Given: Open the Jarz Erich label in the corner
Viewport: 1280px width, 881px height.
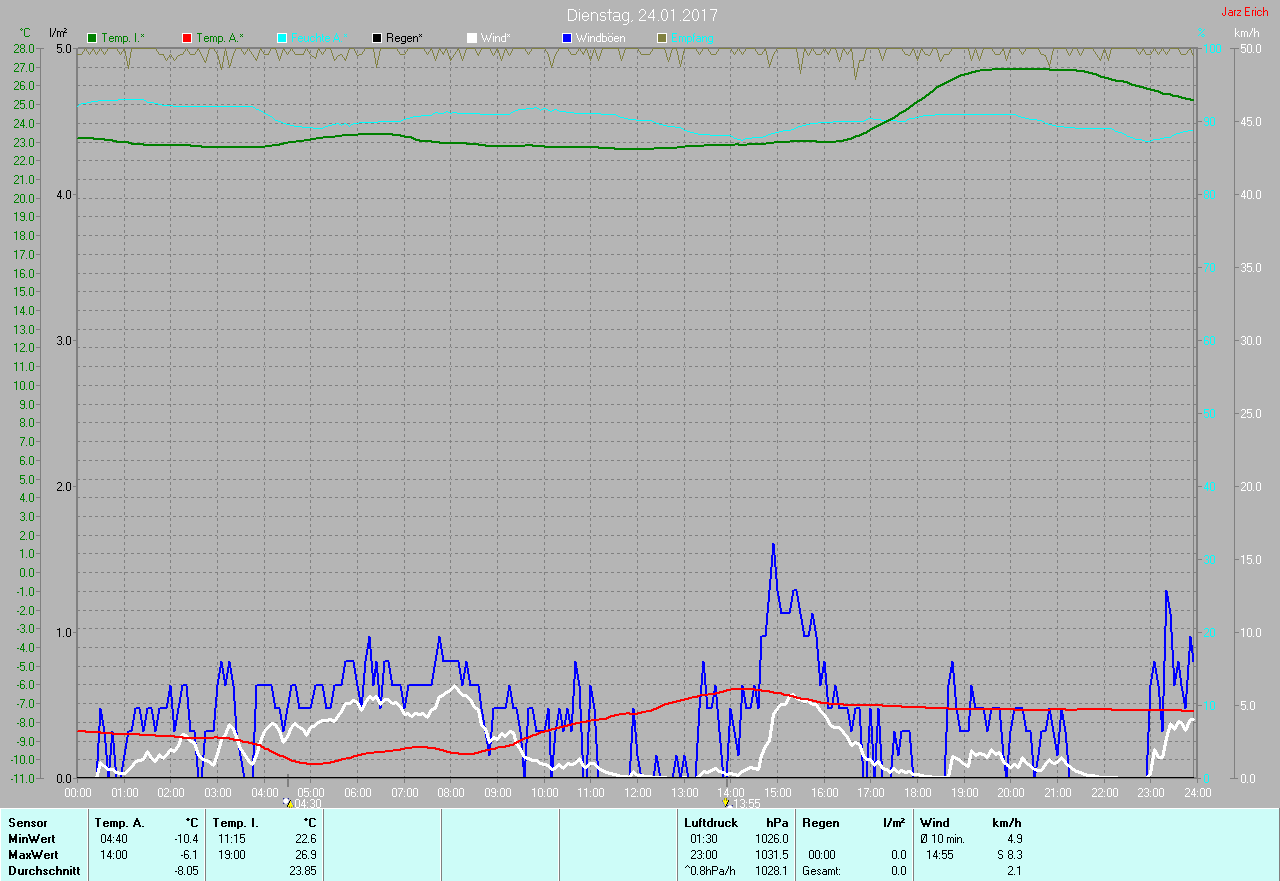Looking at the screenshot, I should 1244,12.
